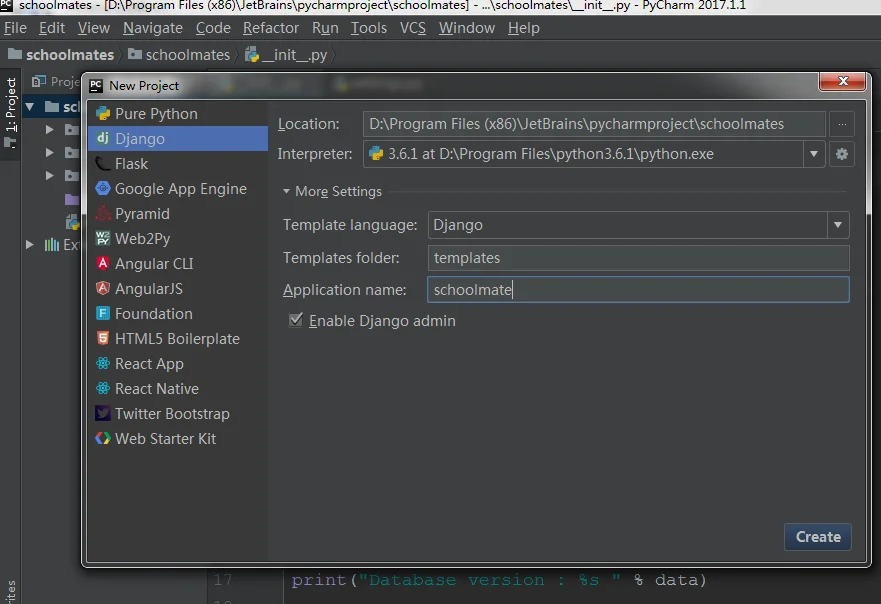Viewport: 881px width, 604px height.
Task: Open the Run menu
Action: click(x=325, y=28)
